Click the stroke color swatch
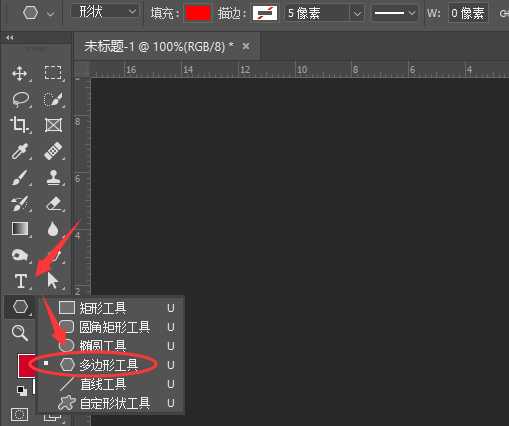 [265, 13]
